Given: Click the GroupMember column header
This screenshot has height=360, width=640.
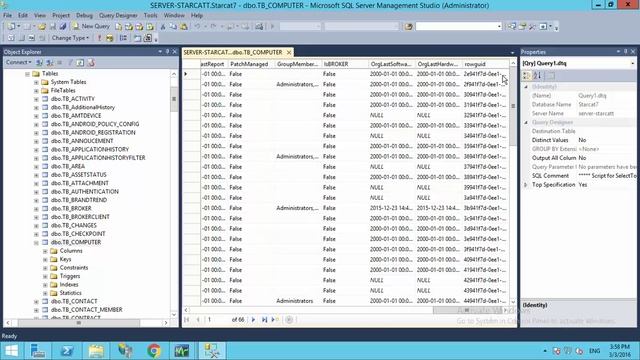Looking at the screenshot, I should point(297,64).
